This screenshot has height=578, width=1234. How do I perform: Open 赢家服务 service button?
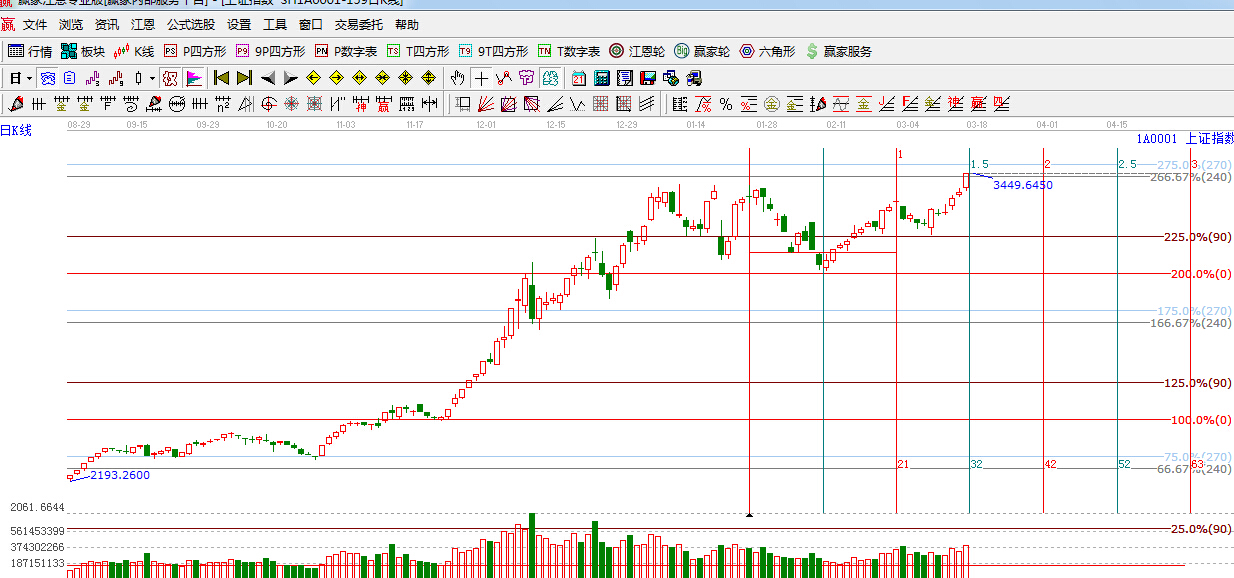point(838,51)
